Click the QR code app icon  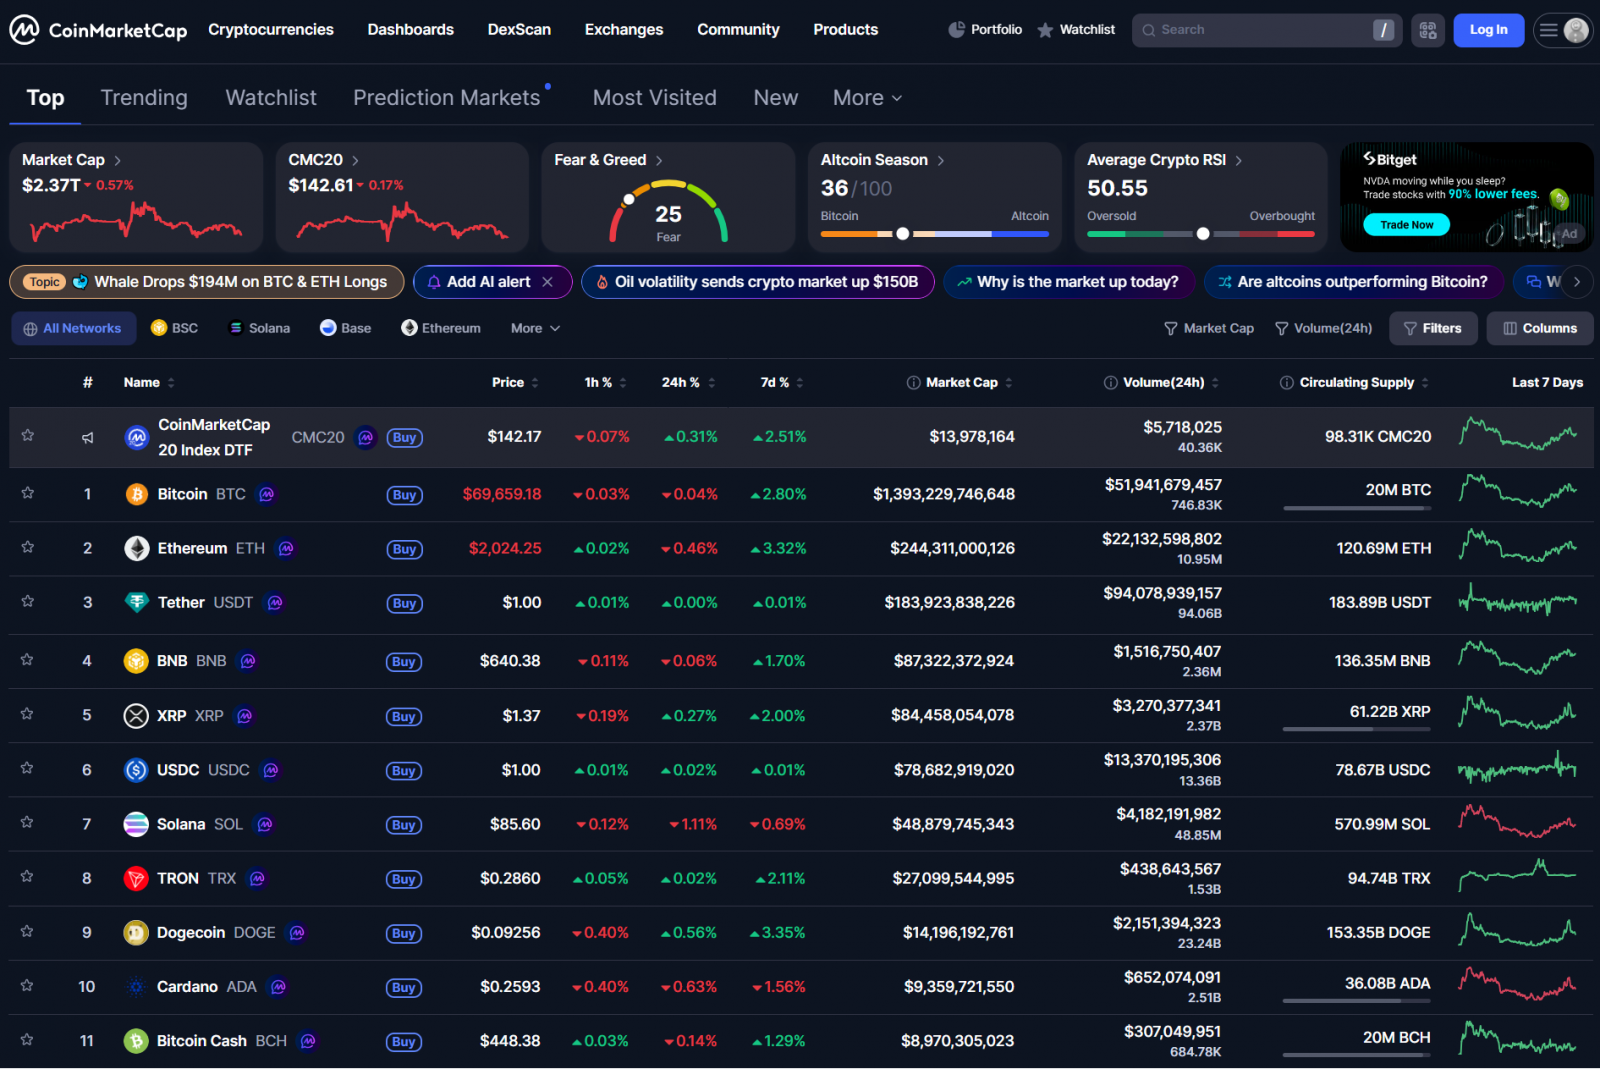tap(1428, 30)
